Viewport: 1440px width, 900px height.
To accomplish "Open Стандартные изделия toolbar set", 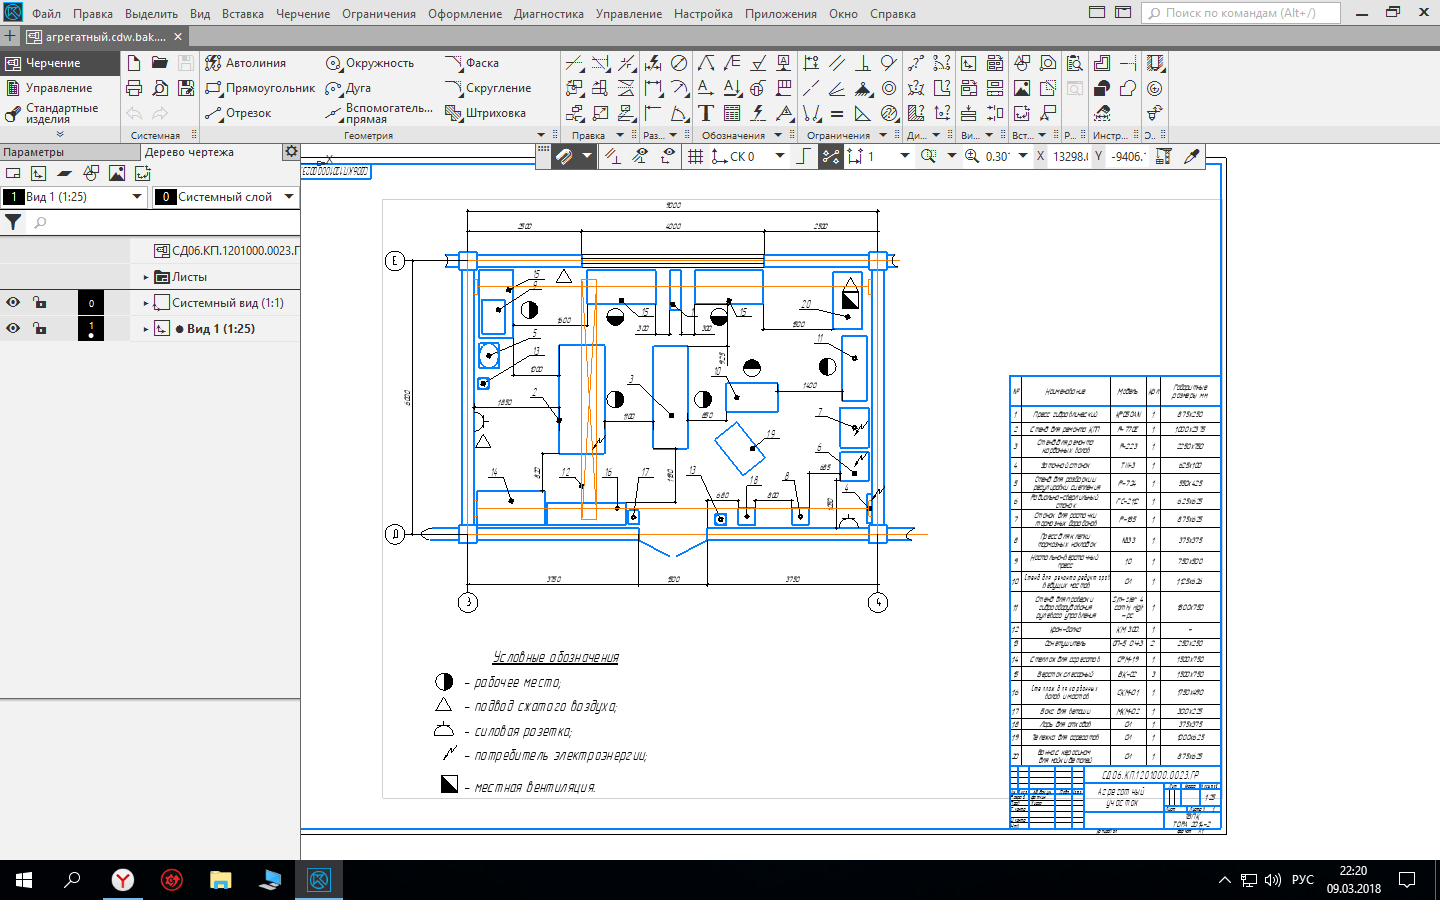I will click(60, 113).
